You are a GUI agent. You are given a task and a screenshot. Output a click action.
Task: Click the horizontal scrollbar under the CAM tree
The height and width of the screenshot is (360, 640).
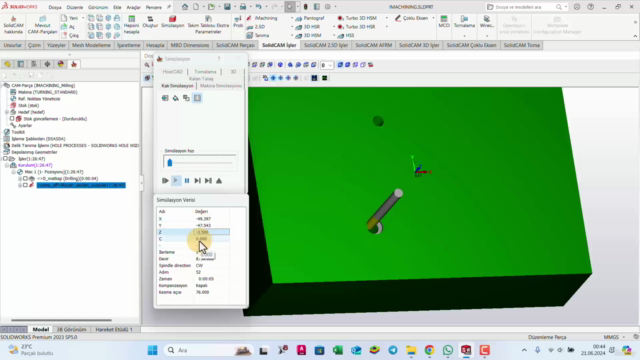click(61, 320)
